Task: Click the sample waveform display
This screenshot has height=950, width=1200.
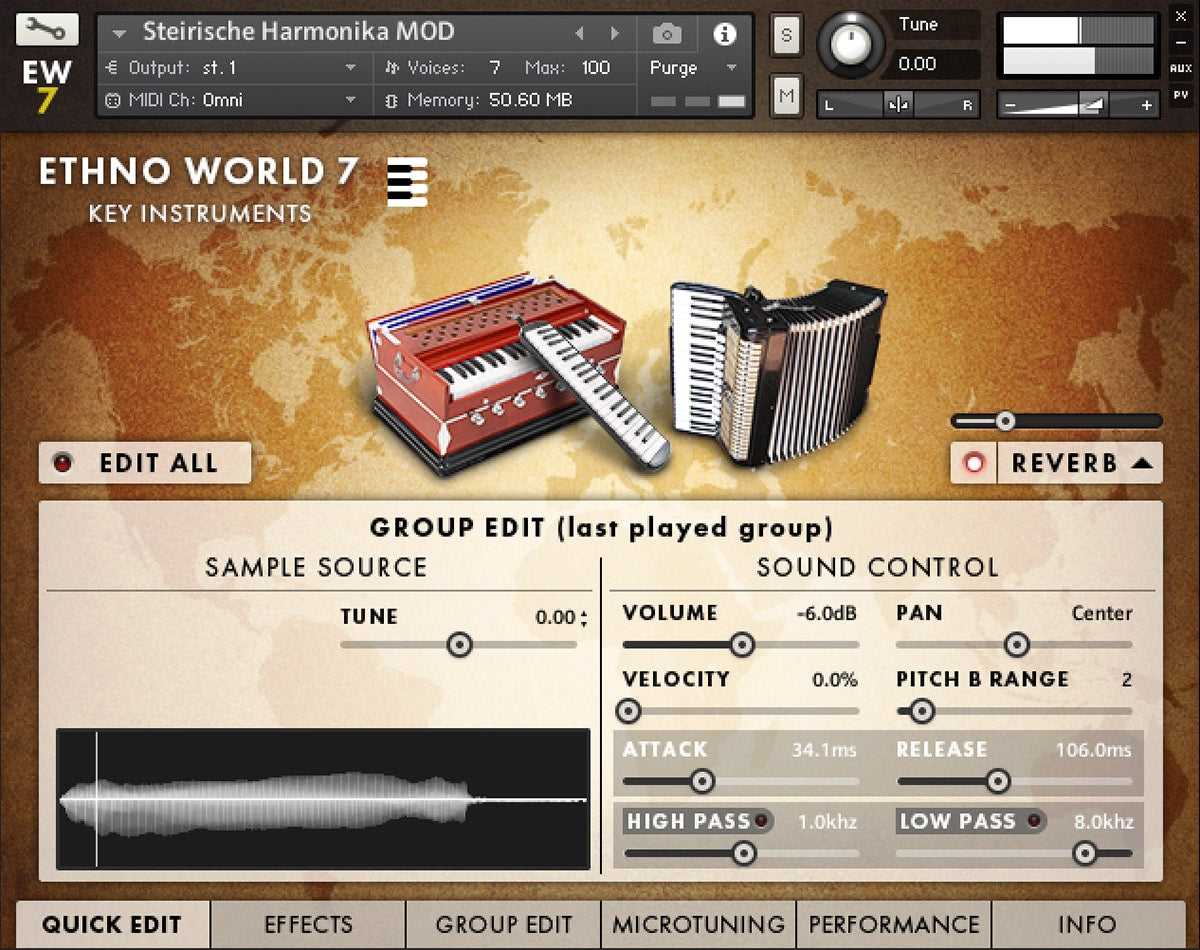Action: pos(323,799)
